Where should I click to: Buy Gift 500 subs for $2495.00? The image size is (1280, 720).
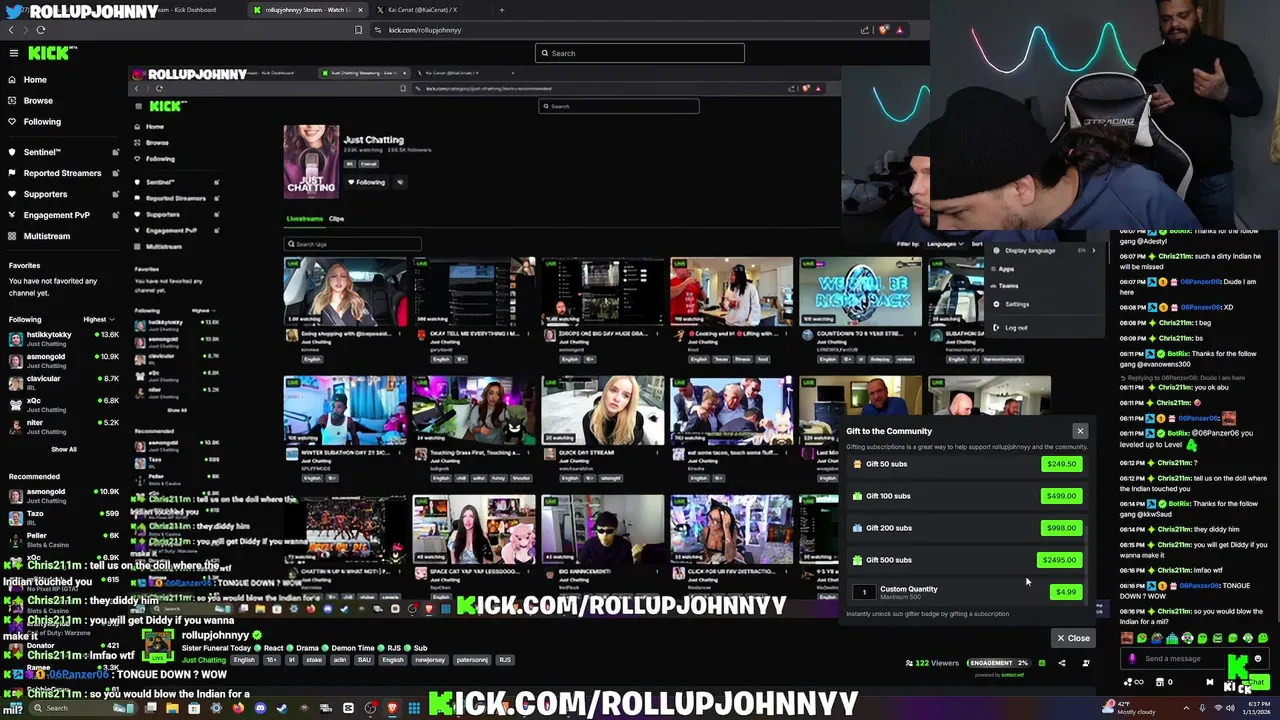pos(1059,560)
